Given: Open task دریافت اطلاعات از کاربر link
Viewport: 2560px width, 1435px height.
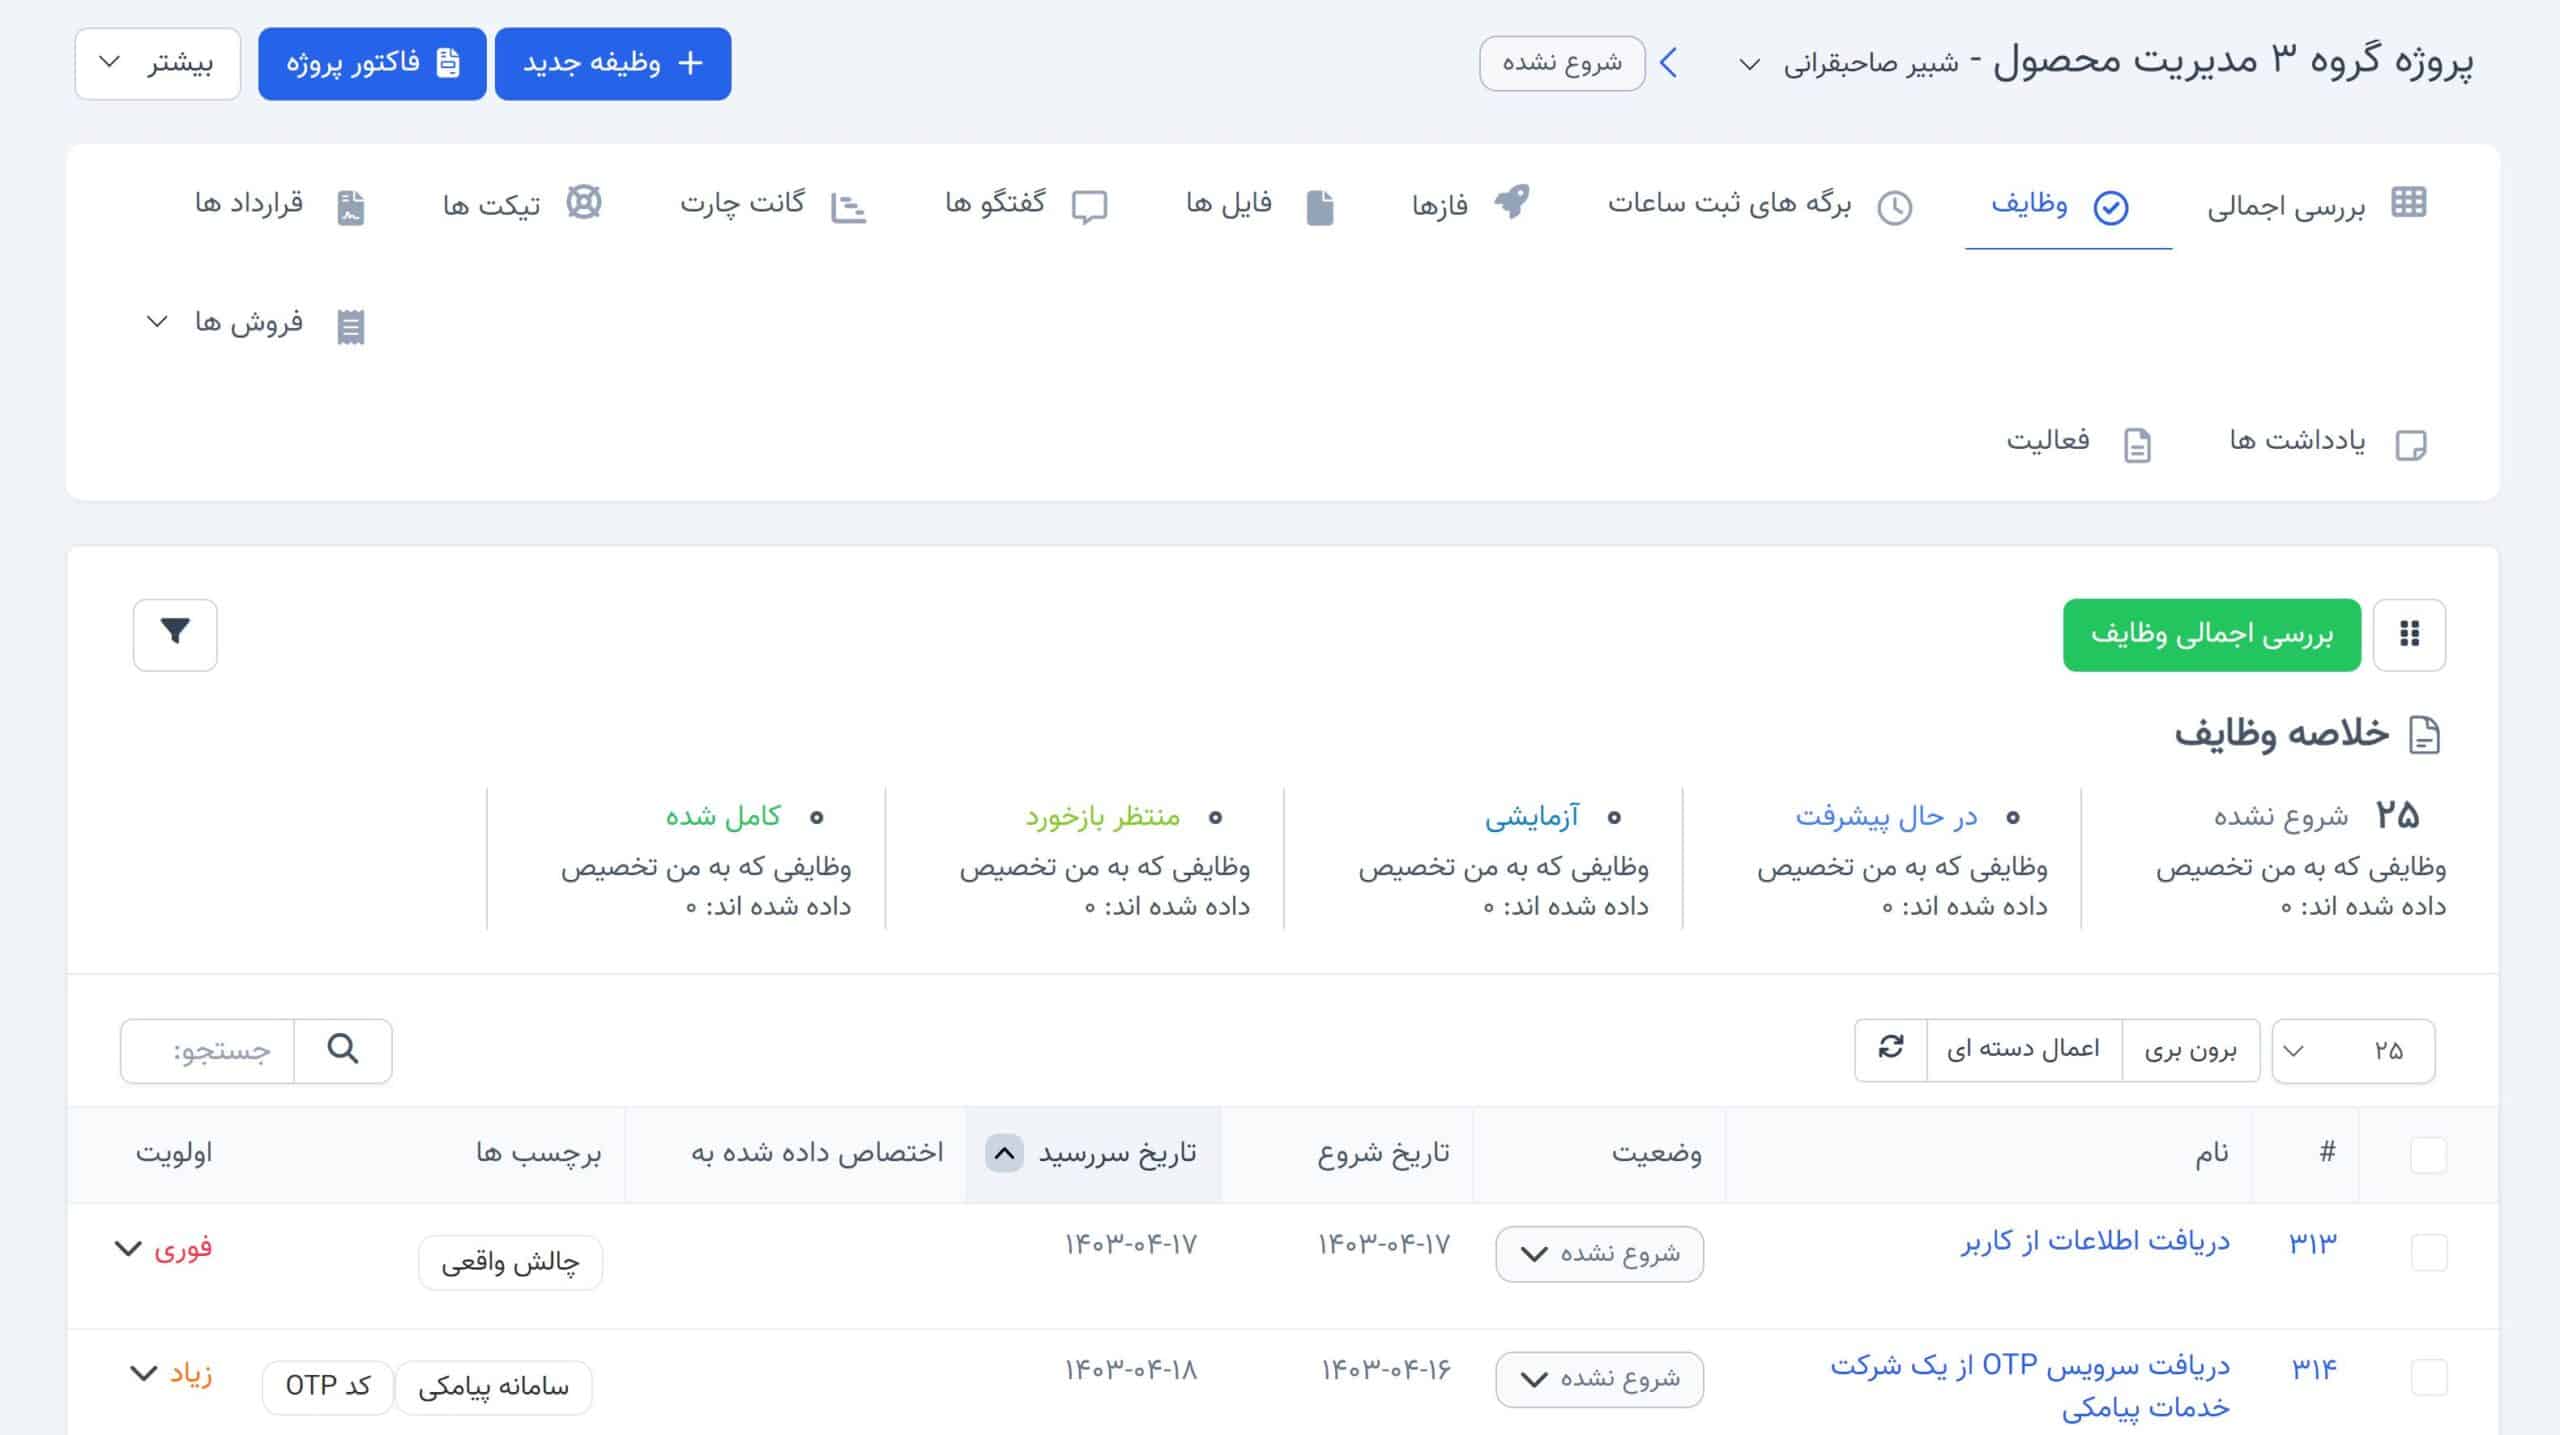Looking at the screenshot, I should click(x=2095, y=1241).
